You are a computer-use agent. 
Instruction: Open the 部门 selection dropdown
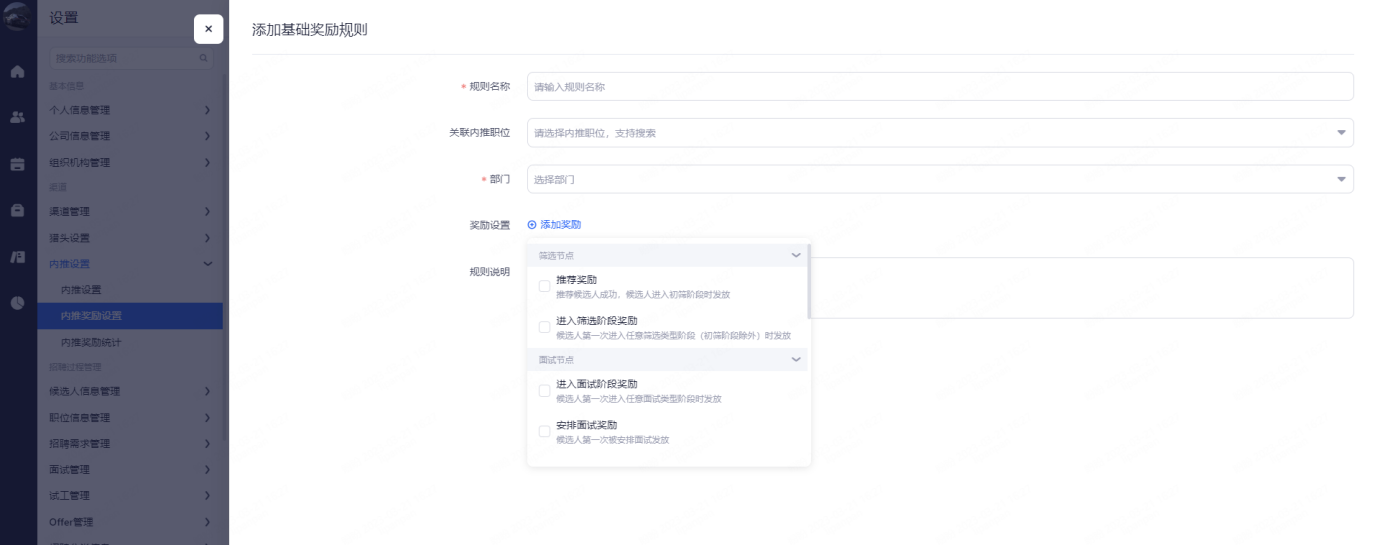click(x=939, y=179)
